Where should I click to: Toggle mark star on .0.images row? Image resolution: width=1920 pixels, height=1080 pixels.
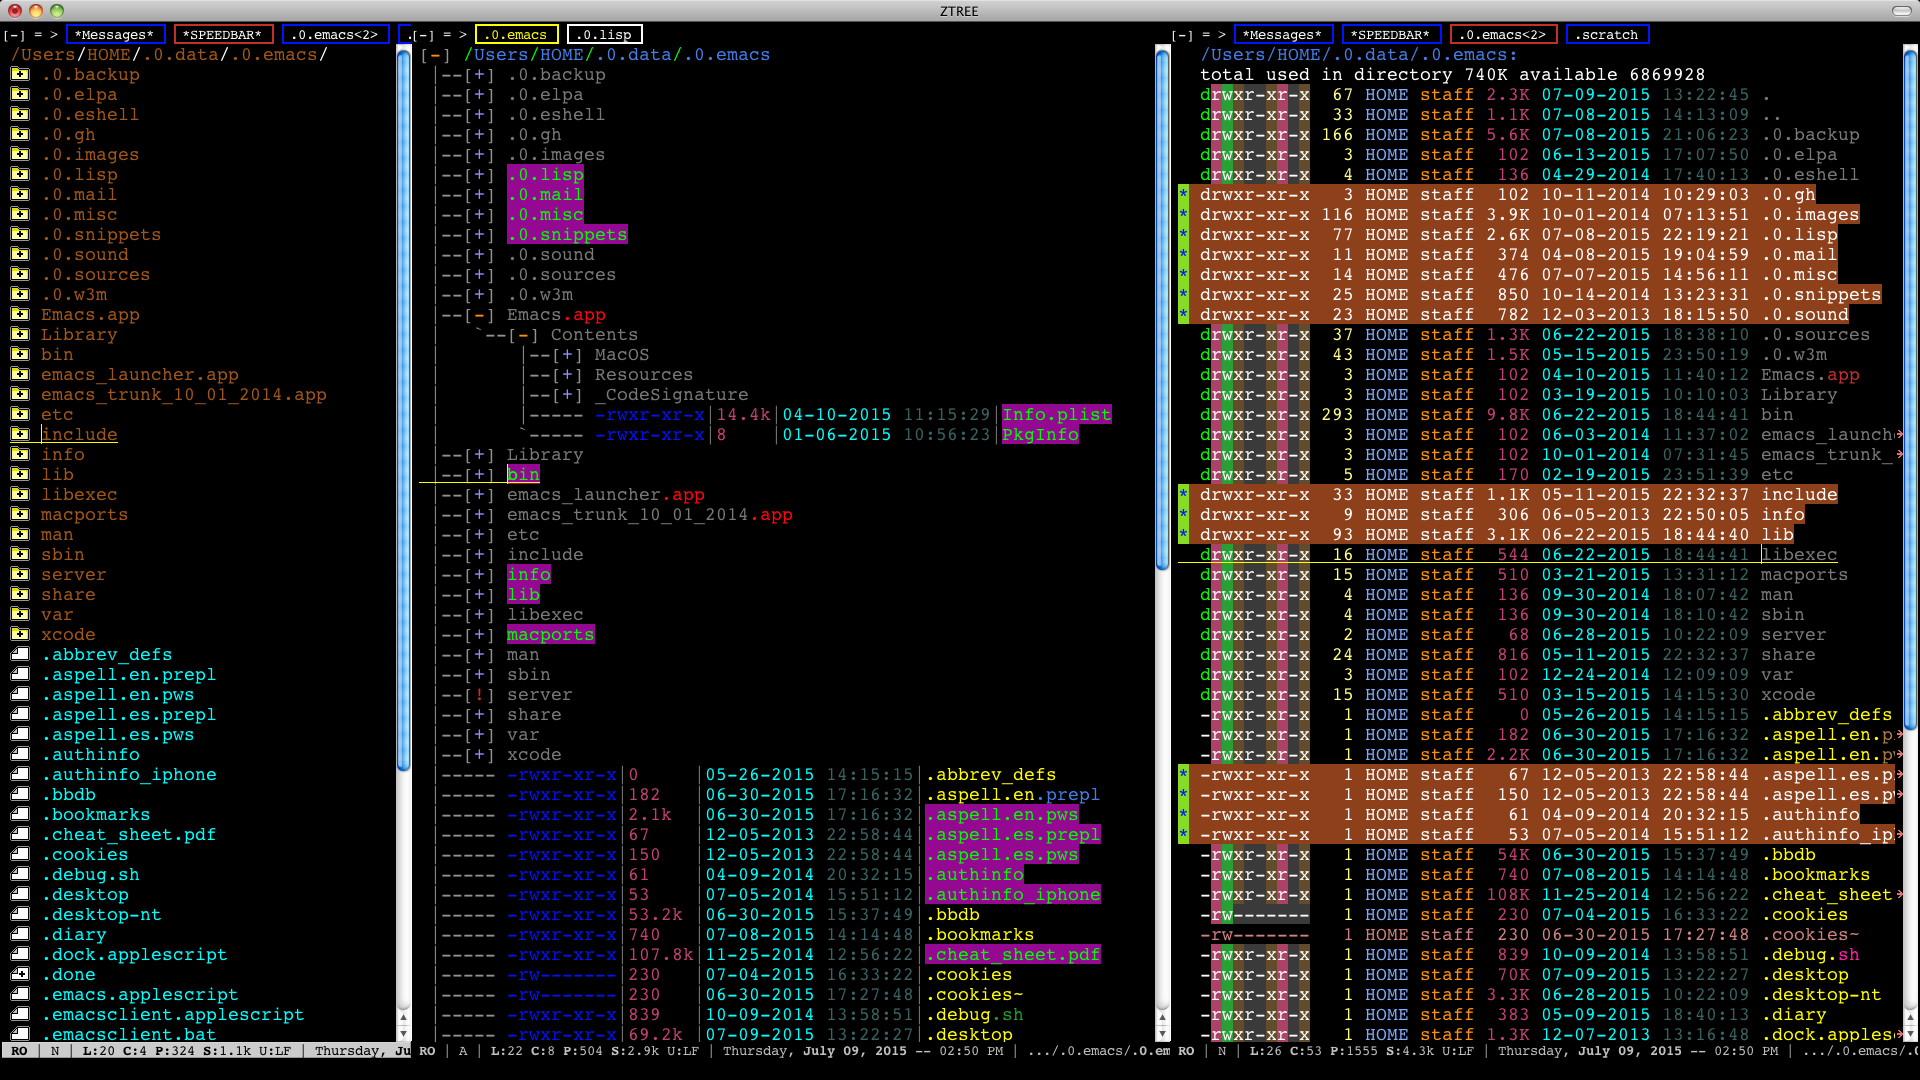(x=1184, y=215)
